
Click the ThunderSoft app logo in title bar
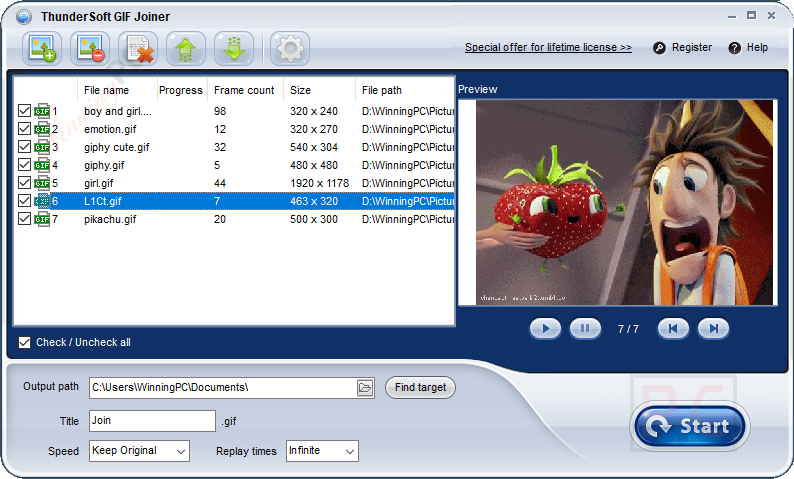tap(24, 17)
